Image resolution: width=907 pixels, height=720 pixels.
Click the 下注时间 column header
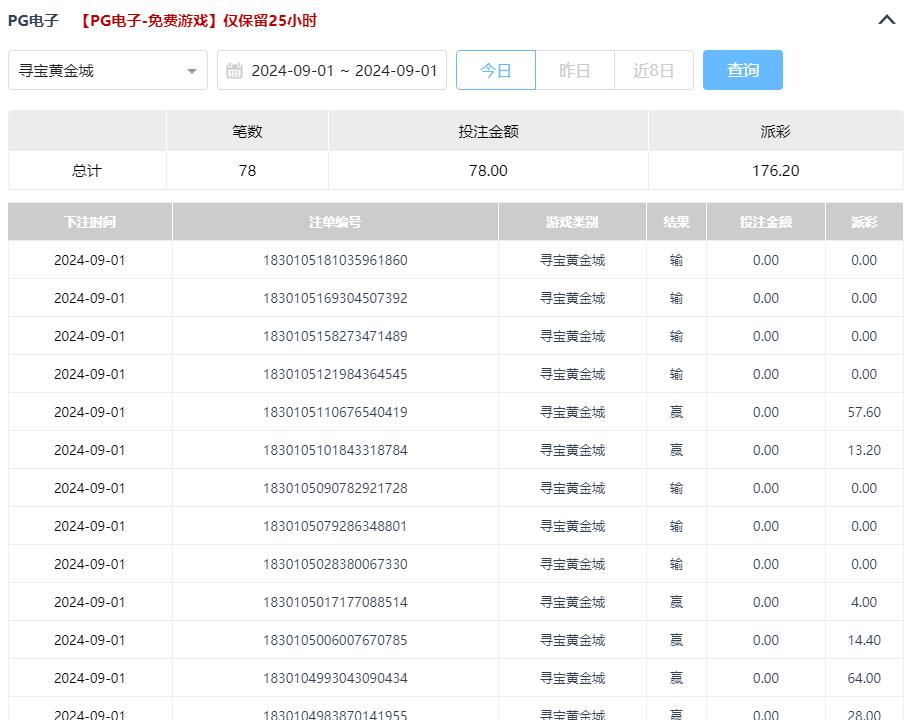point(90,222)
